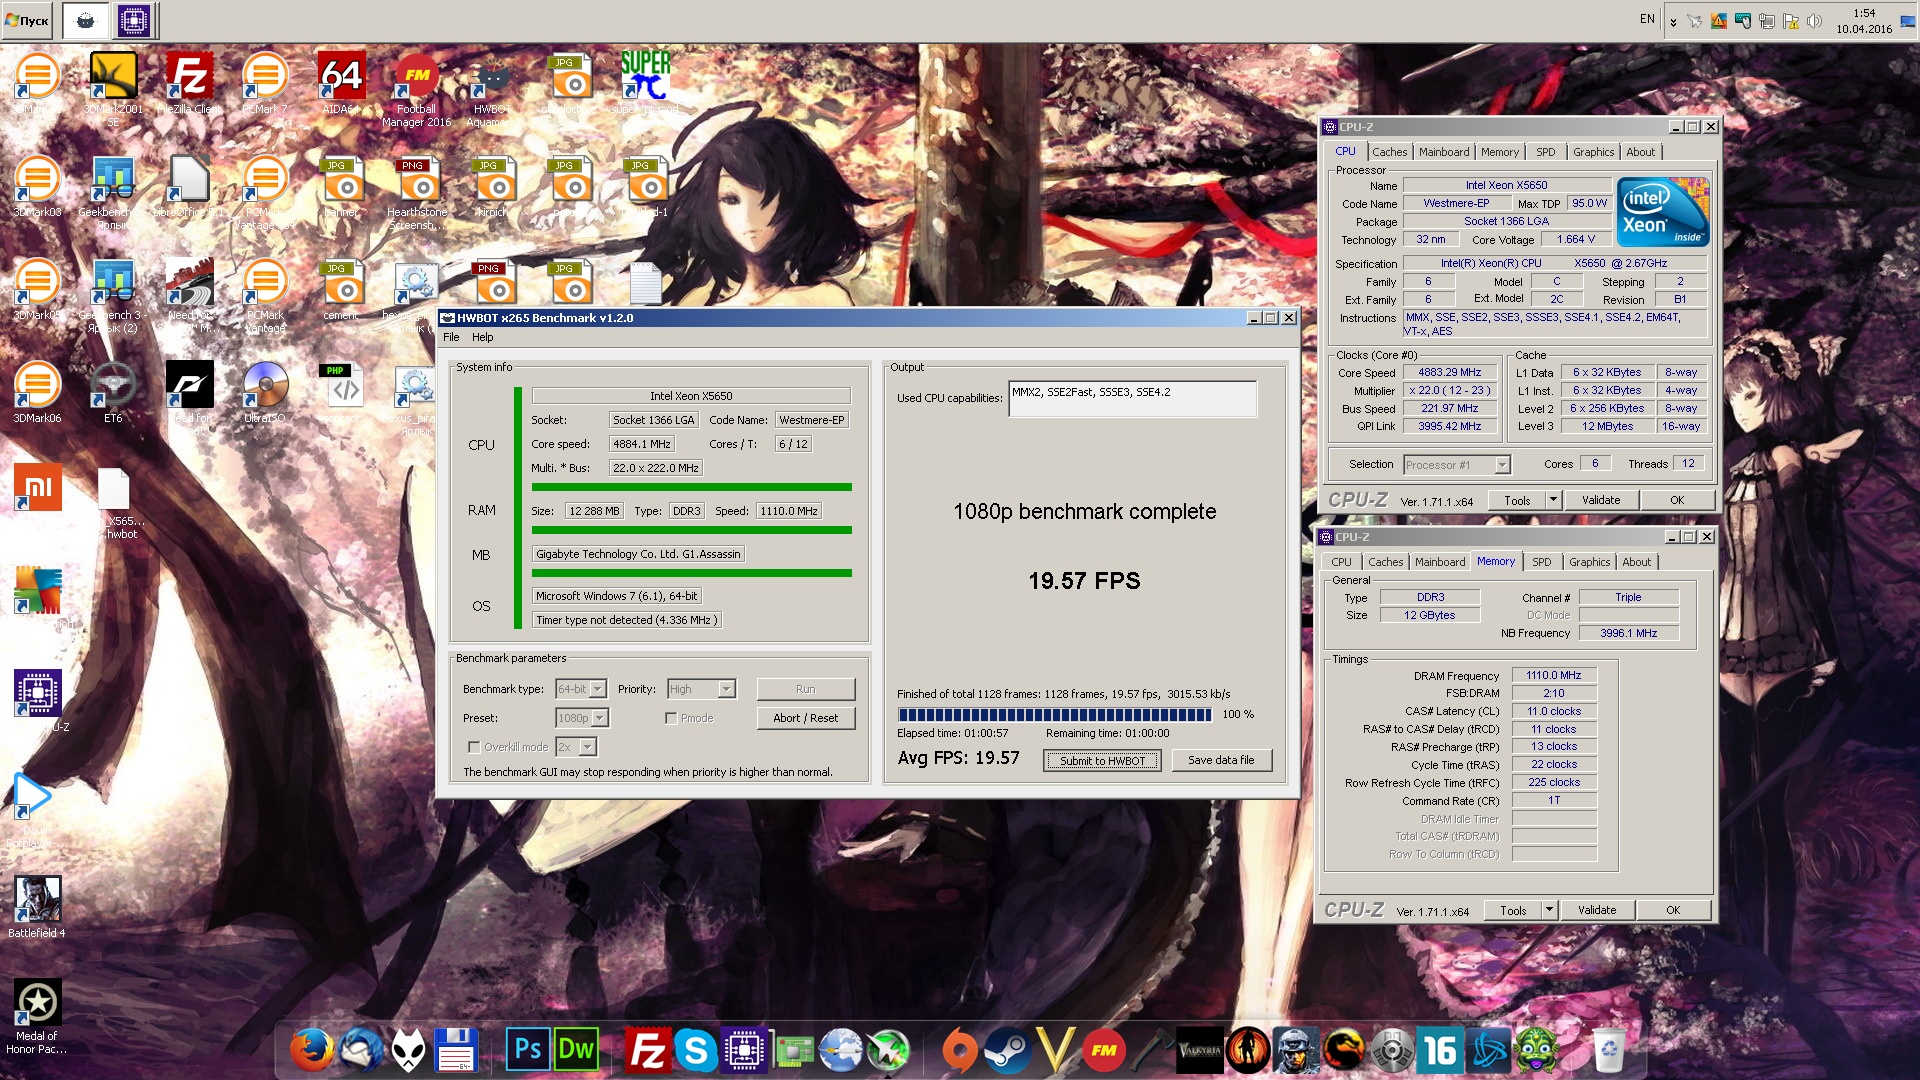The image size is (1920, 1080).
Task: Launch Photoshop from the bottom dock
Action: [x=527, y=1050]
